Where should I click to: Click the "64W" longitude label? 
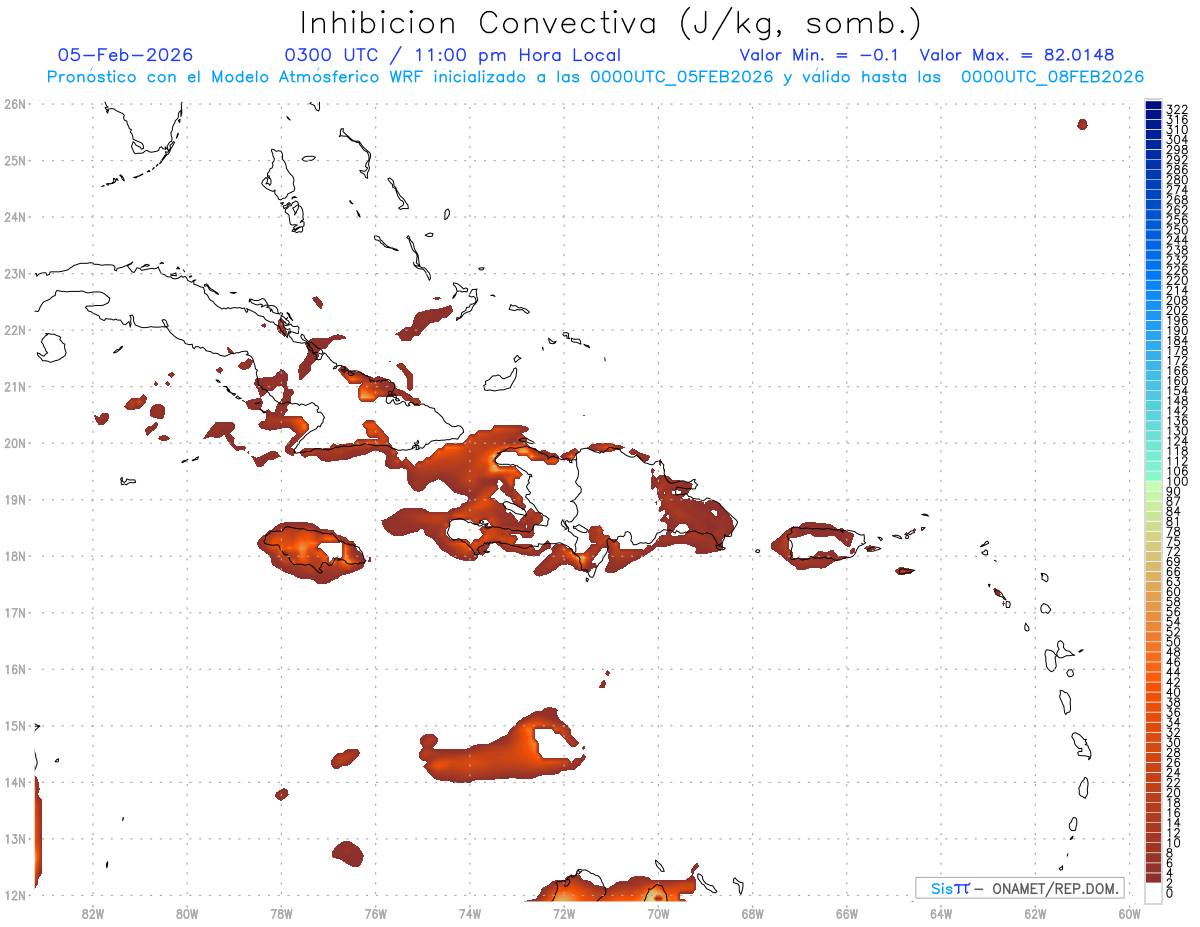coord(941,913)
